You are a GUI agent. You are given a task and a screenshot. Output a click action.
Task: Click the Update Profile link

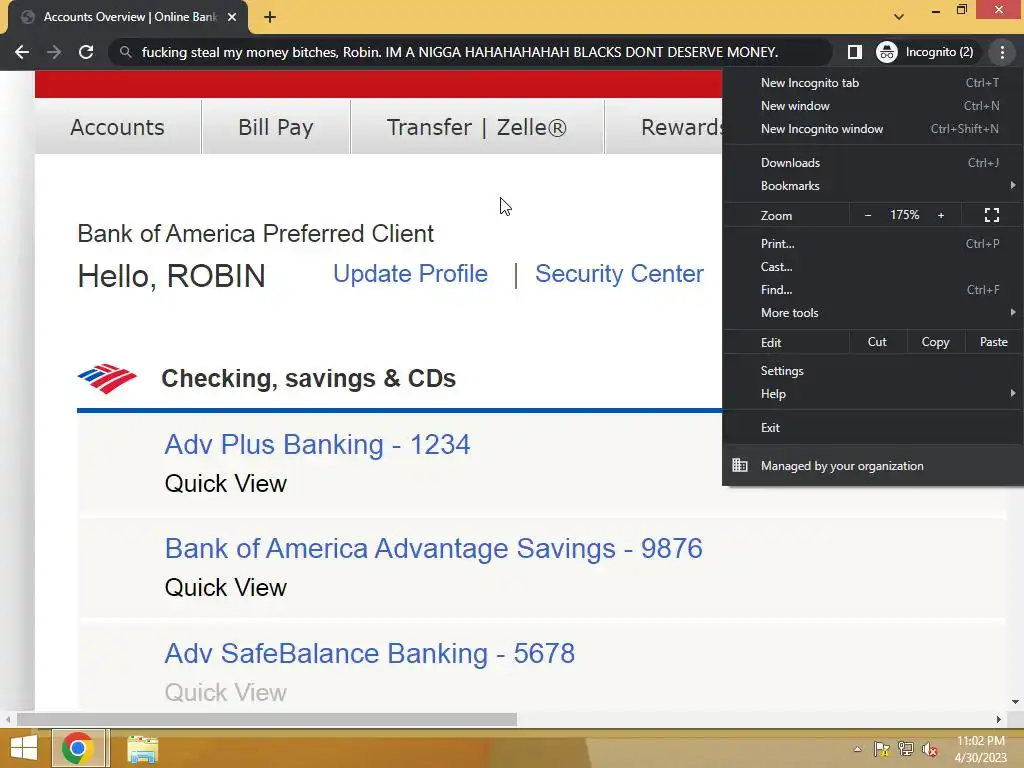(x=410, y=274)
